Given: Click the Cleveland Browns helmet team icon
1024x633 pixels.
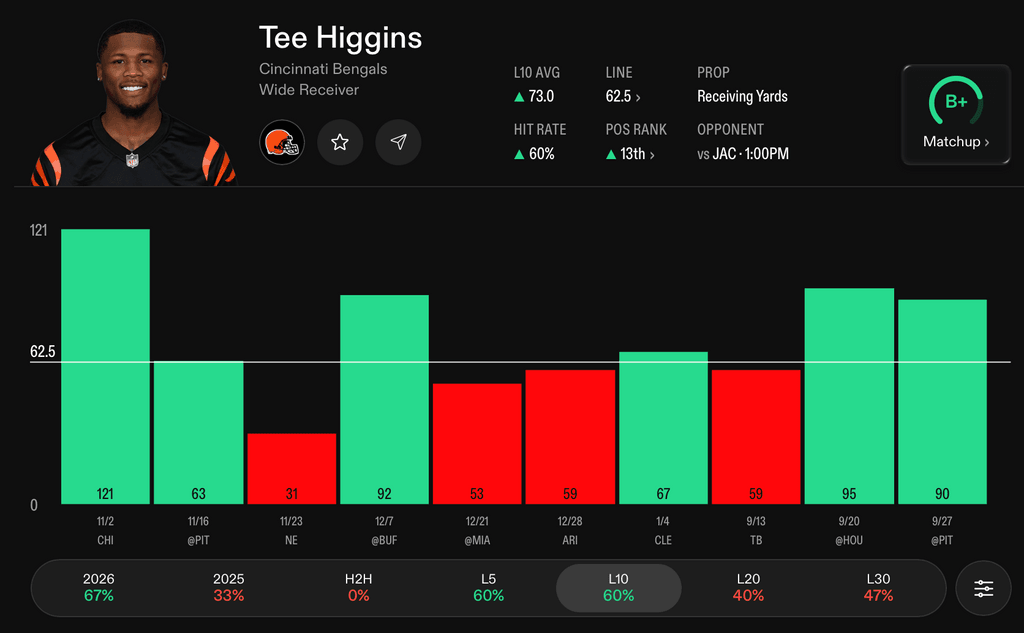Looking at the screenshot, I should (x=282, y=142).
